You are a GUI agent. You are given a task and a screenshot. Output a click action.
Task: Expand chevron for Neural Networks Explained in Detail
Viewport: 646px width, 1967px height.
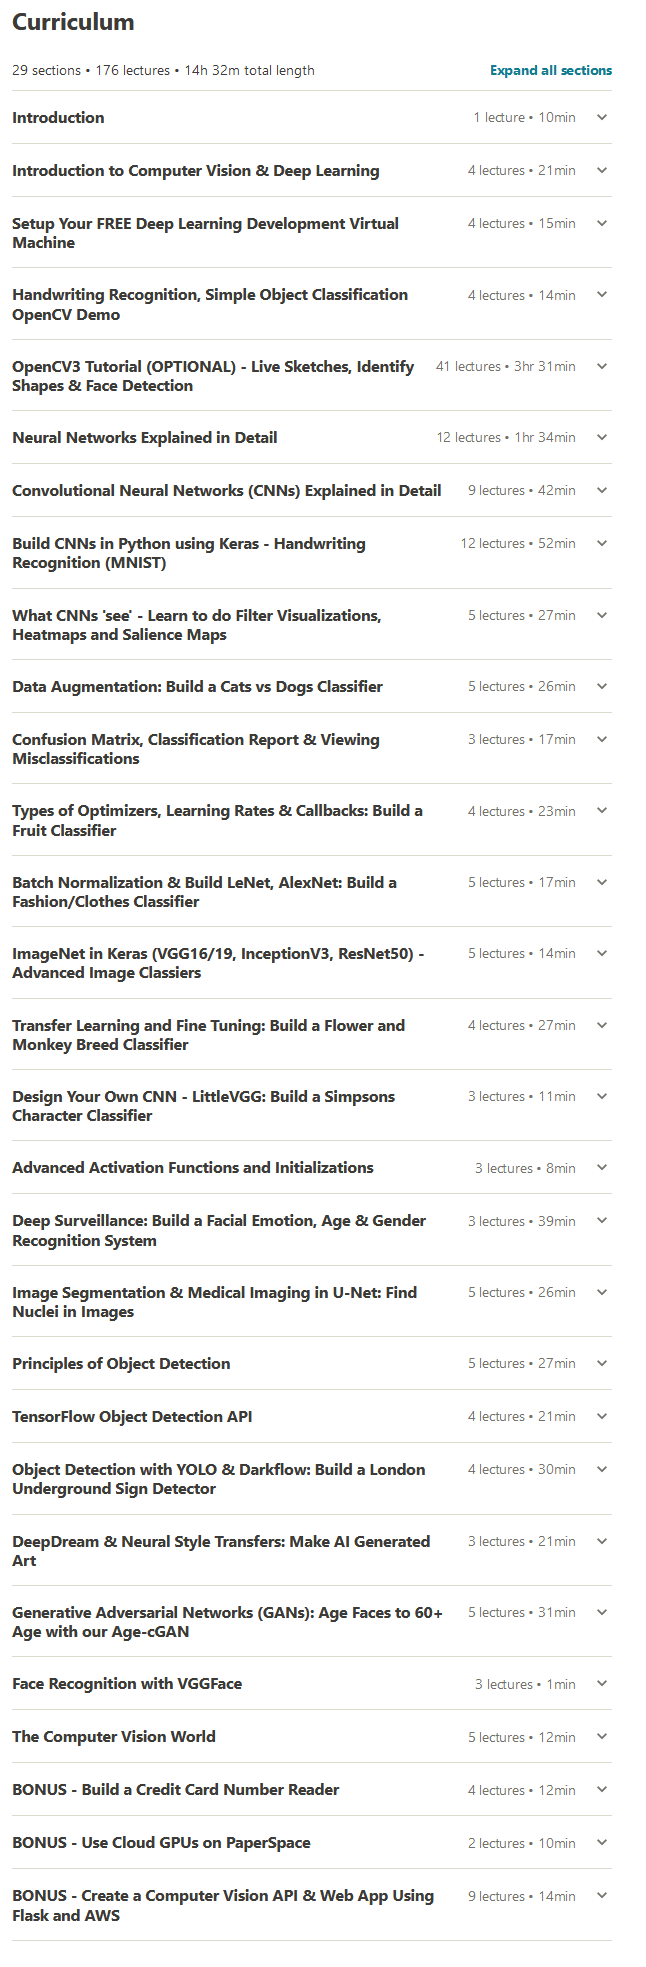click(x=602, y=437)
